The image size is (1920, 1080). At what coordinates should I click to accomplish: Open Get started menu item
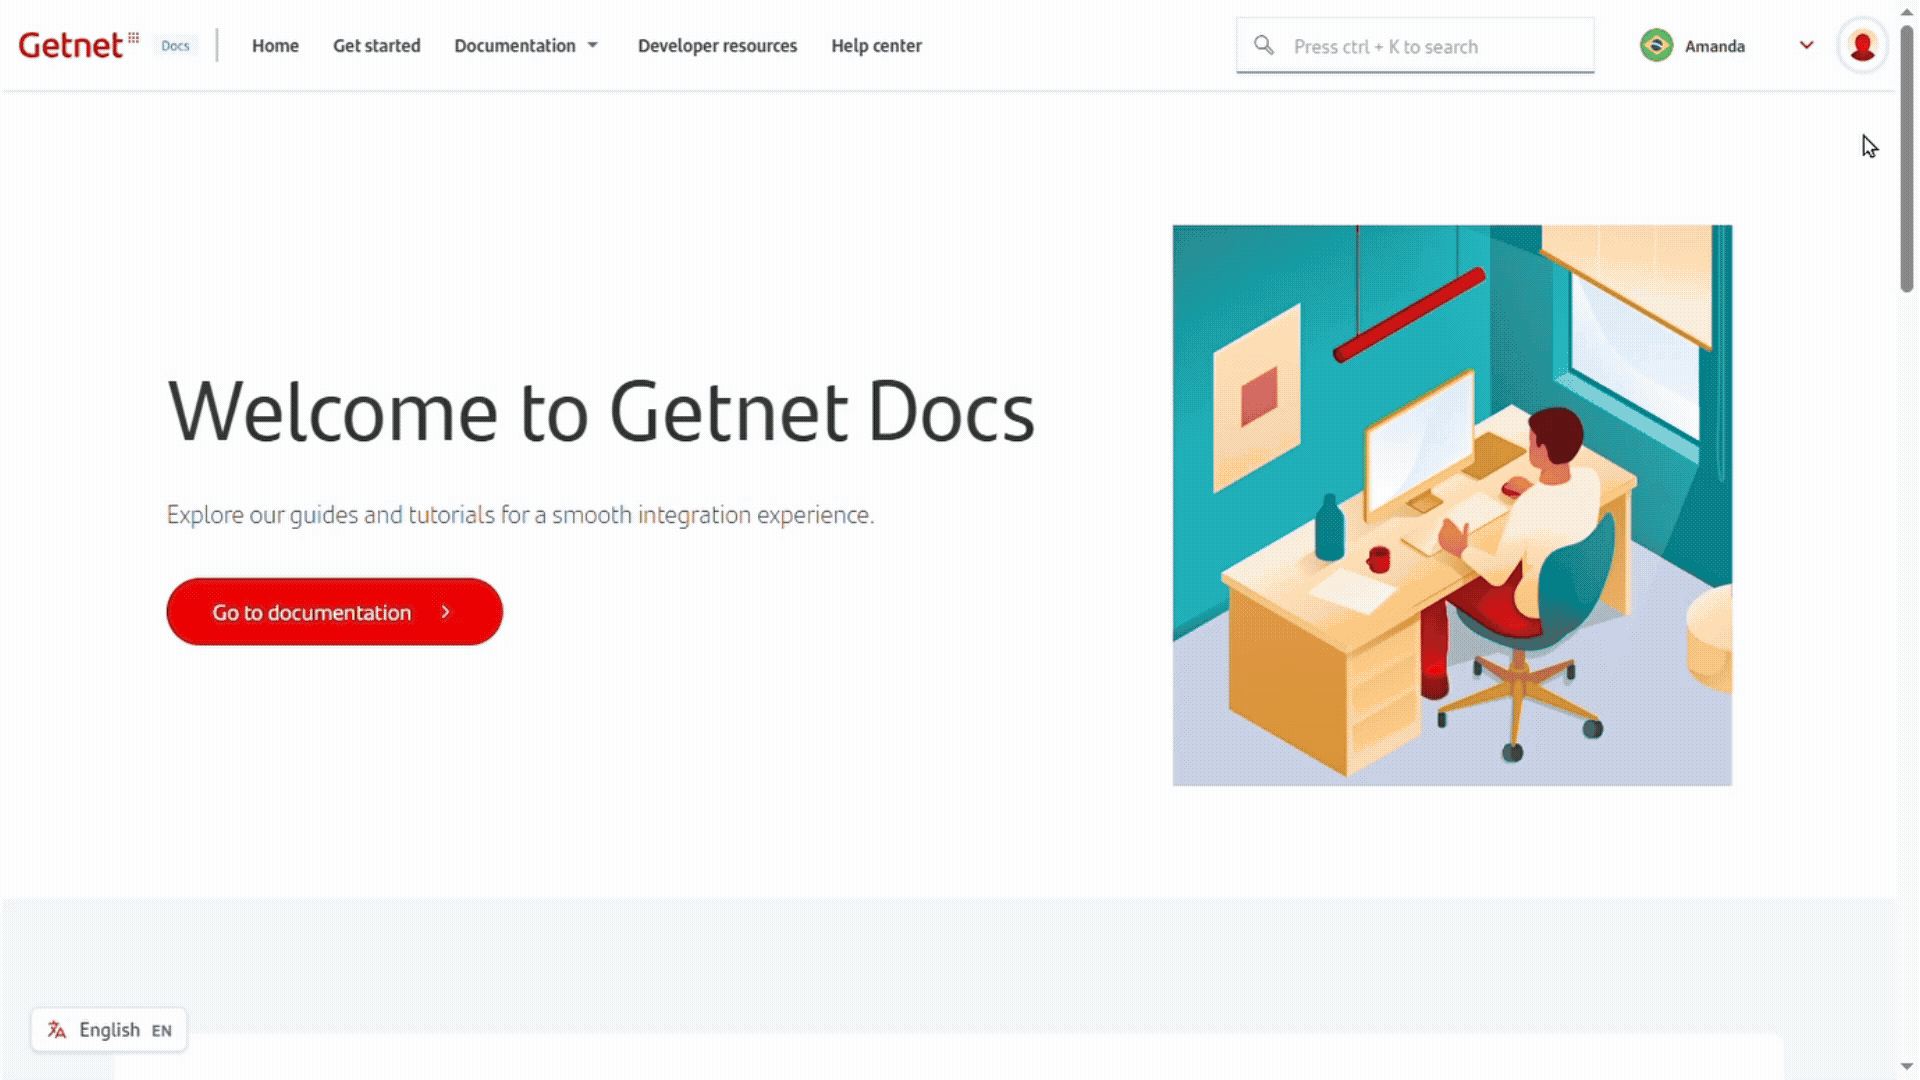click(x=376, y=46)
